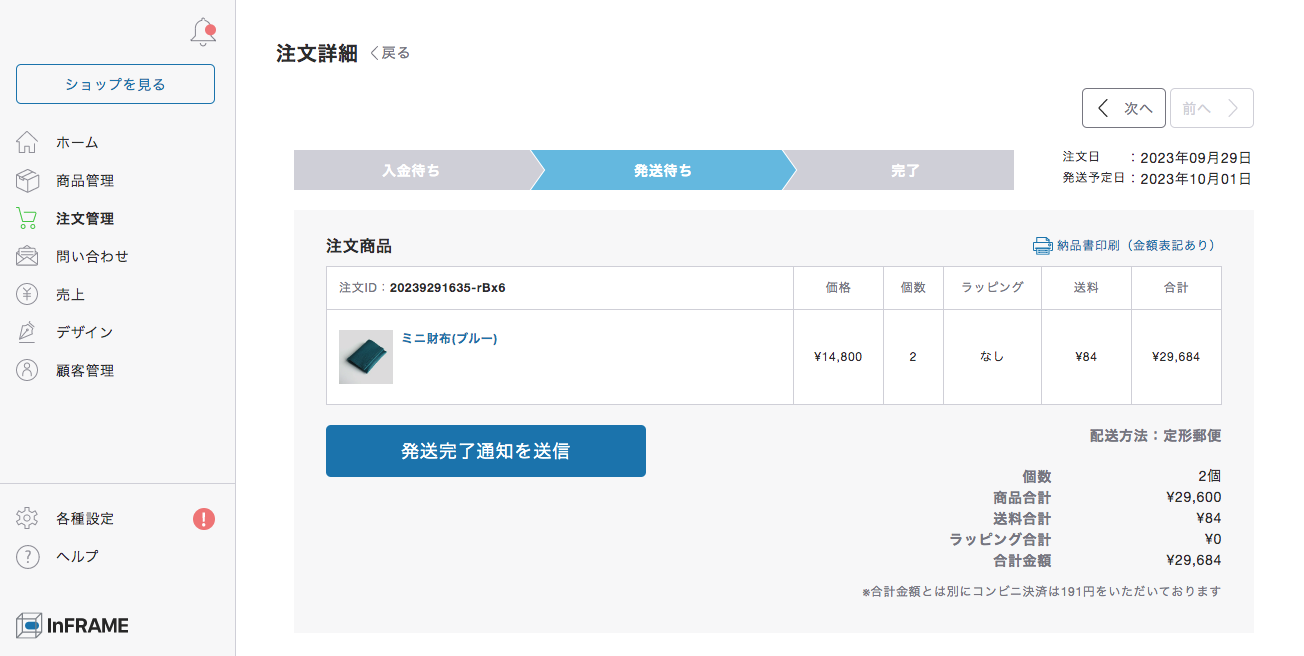This screenshot has width=1304, height=656.
Task: Click the red settings alert badge
Action: click(204, 518)
